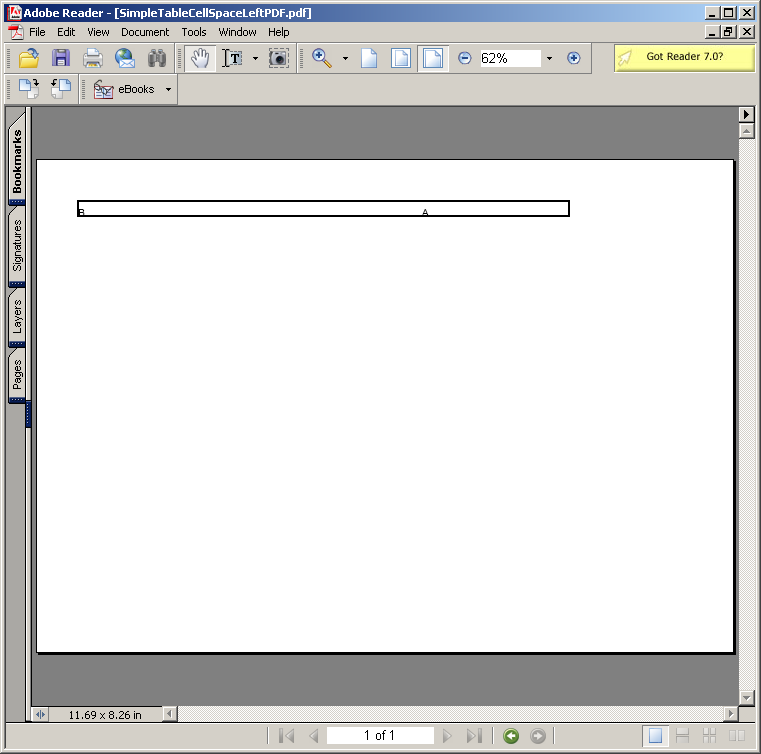761x754 pixels.
Task: Click the horizontal scrollbar left arrow
Action: (169, 714)
